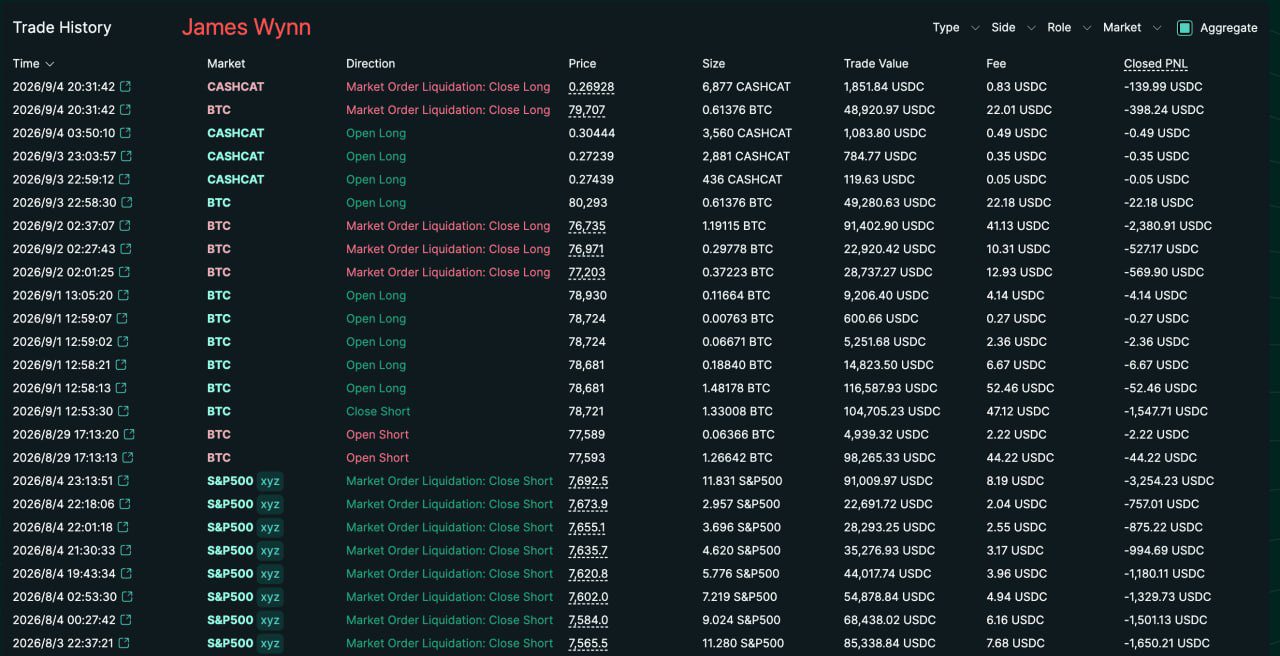Expand the Role filter dropdown

click(1069, 28)
